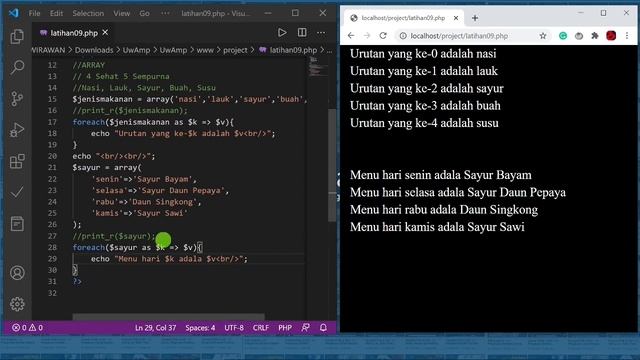Screen dimensions: 640x360
Task: Open the errors and warnings status indicator
Action: tap(27, 328)
